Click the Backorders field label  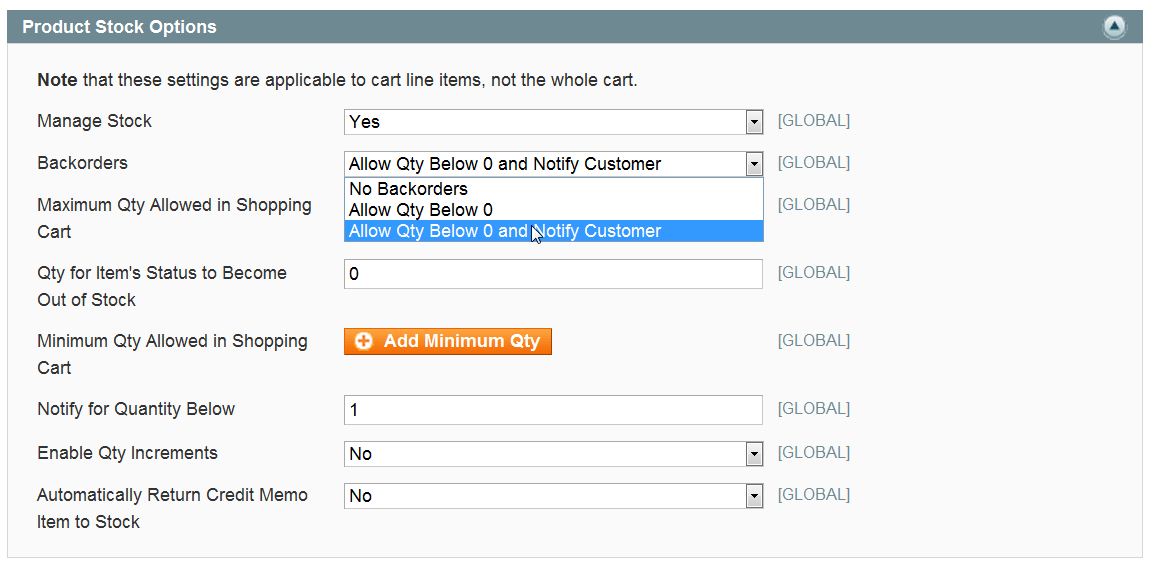(82, 163)
